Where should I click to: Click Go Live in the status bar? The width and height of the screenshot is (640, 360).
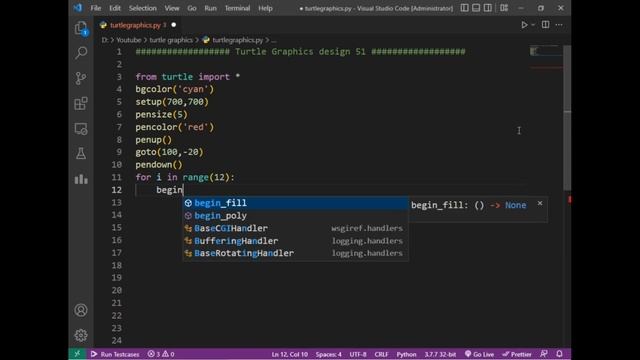[479, 354]
